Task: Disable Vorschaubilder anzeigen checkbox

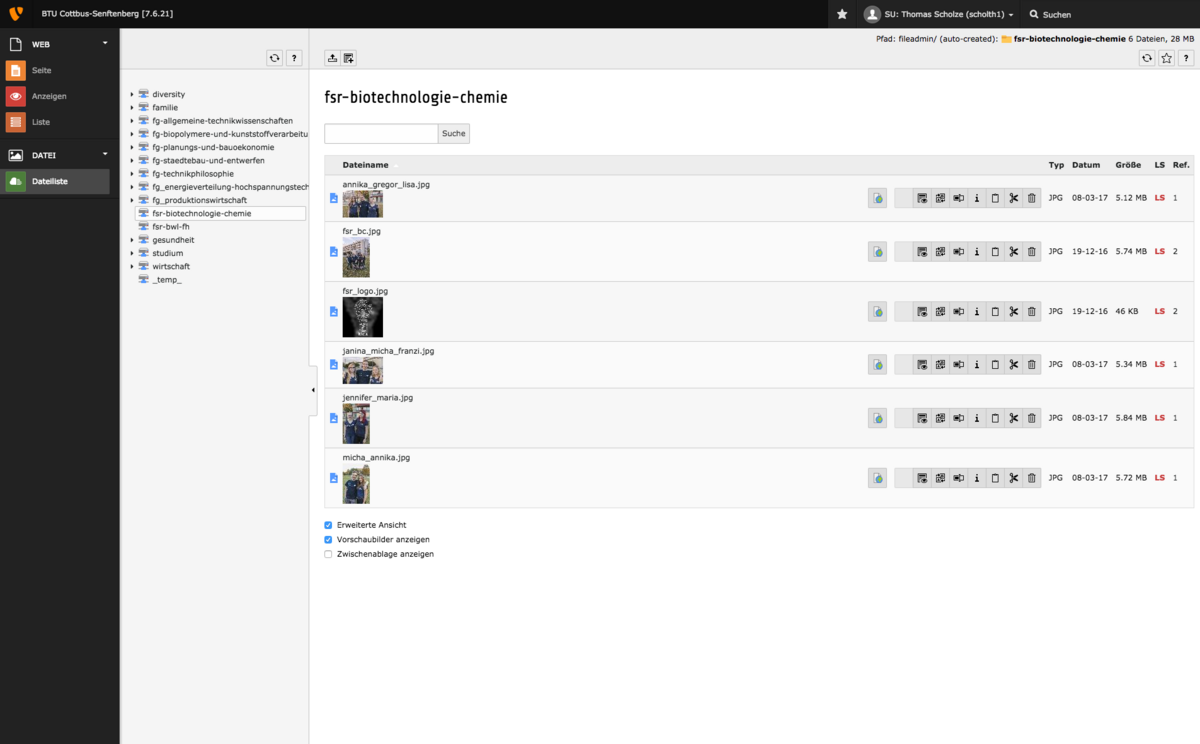Action: 328,539
